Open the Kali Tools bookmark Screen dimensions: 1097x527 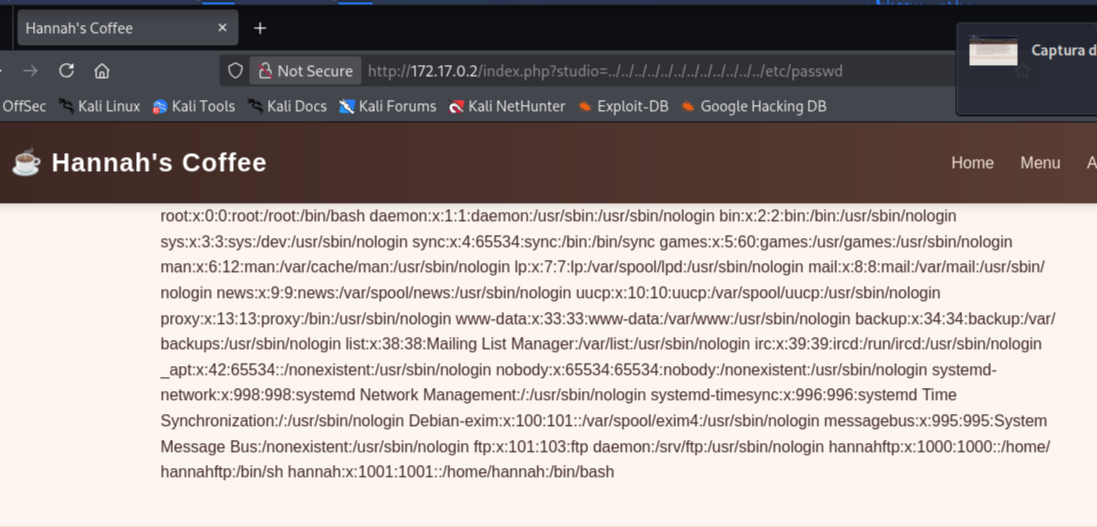coord(194,106)
